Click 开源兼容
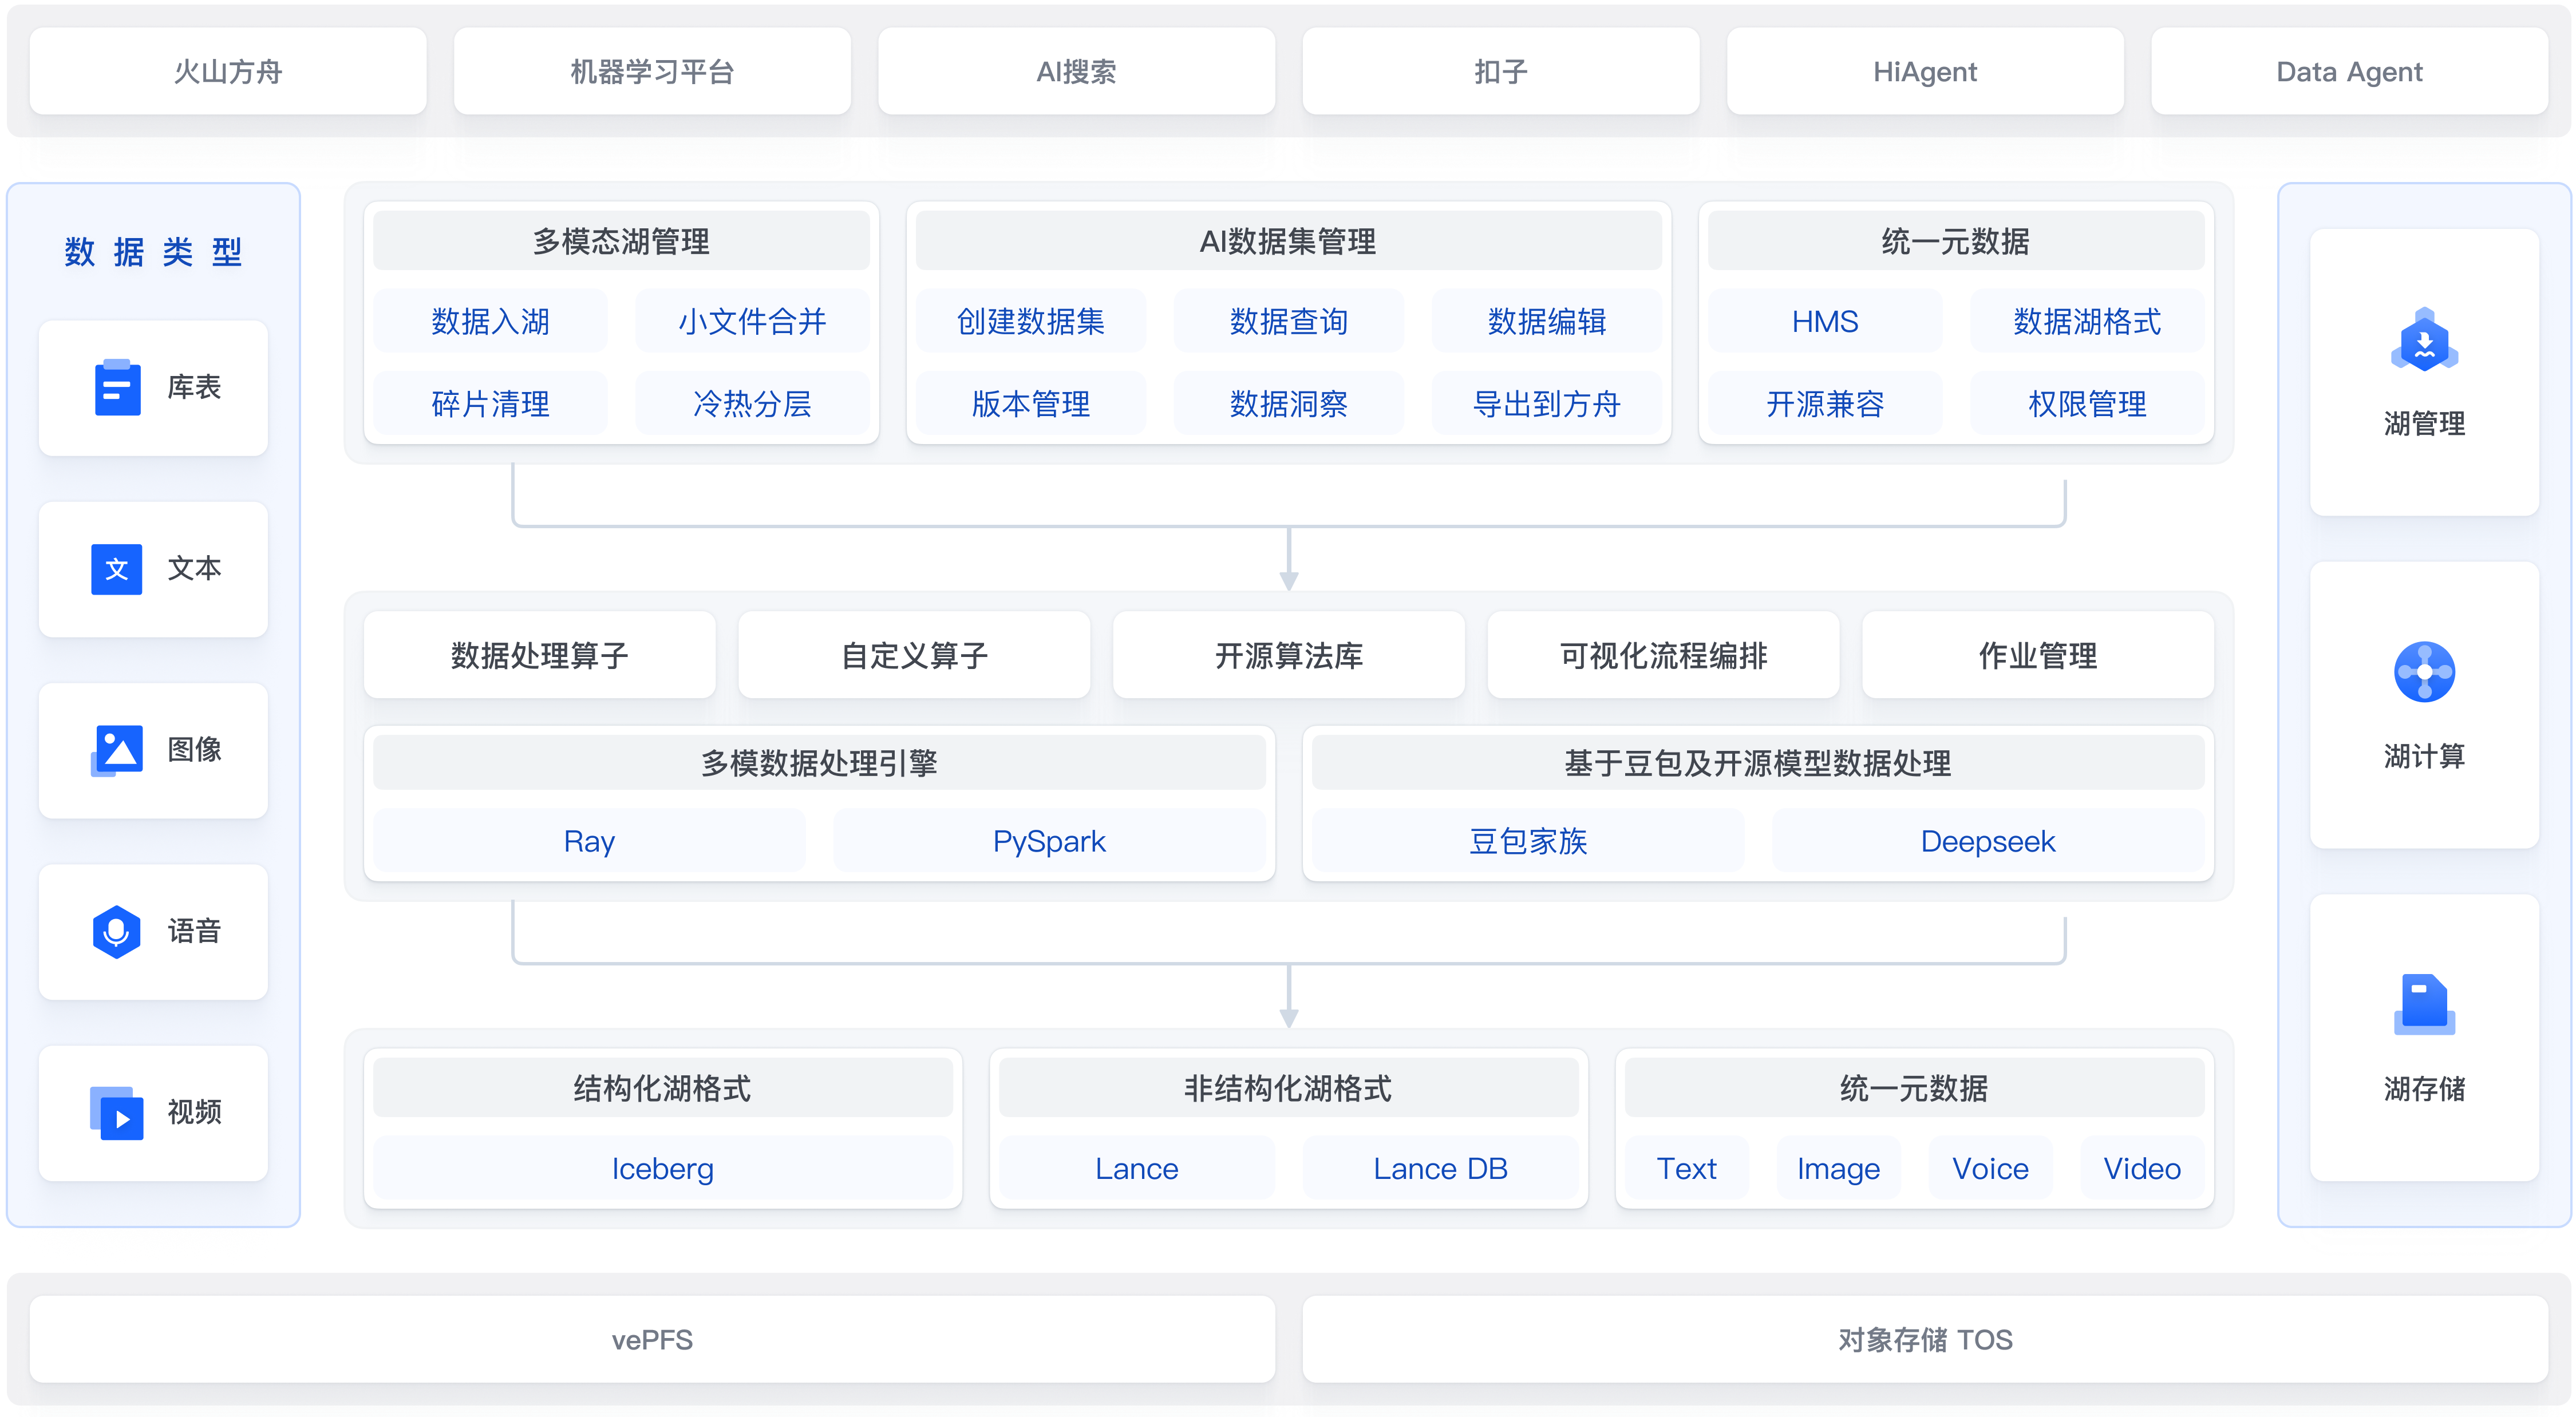This screenshot has height=1417, width=2576. (1825, 404)
